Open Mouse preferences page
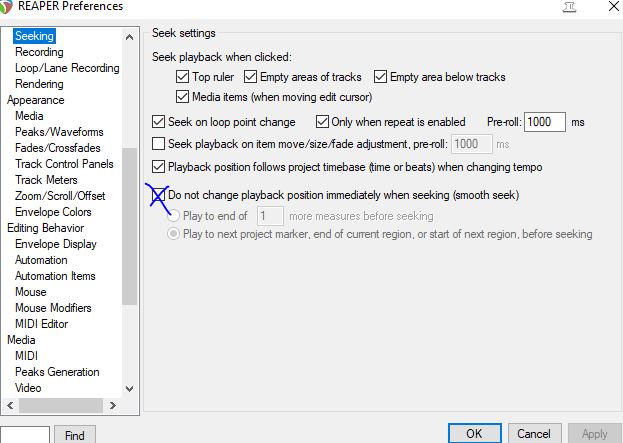Image resolution: width=623 pixels, height=443 pixels. click(31, 292)
